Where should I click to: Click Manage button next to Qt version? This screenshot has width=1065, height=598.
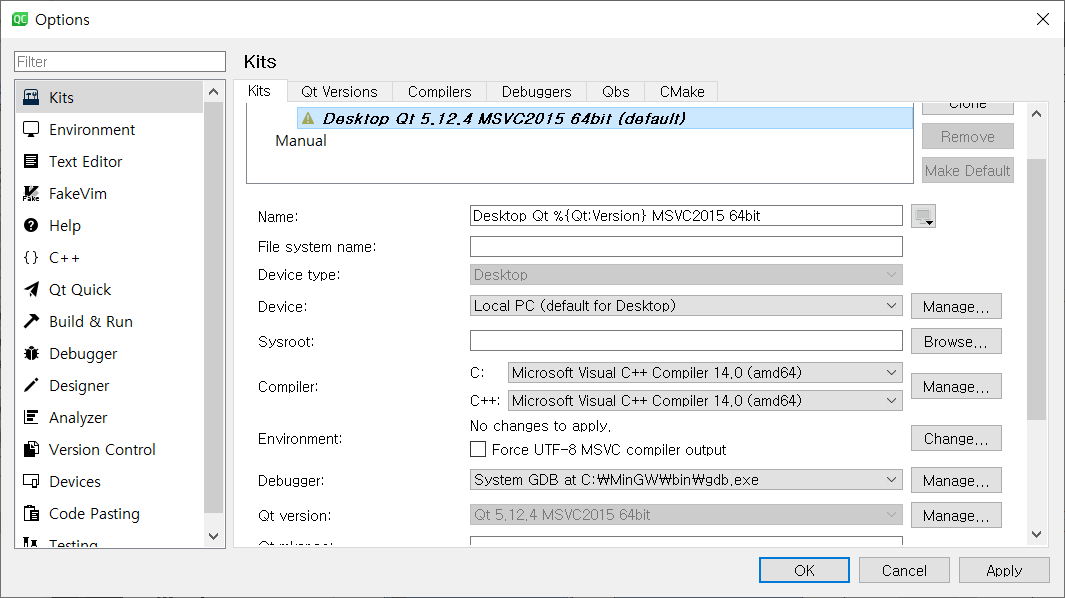(956, 516)
